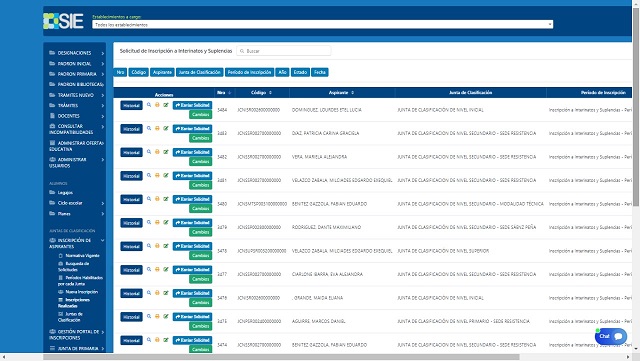
Task: Click the orange print icon in row 3484
Action: coord(157,105)
